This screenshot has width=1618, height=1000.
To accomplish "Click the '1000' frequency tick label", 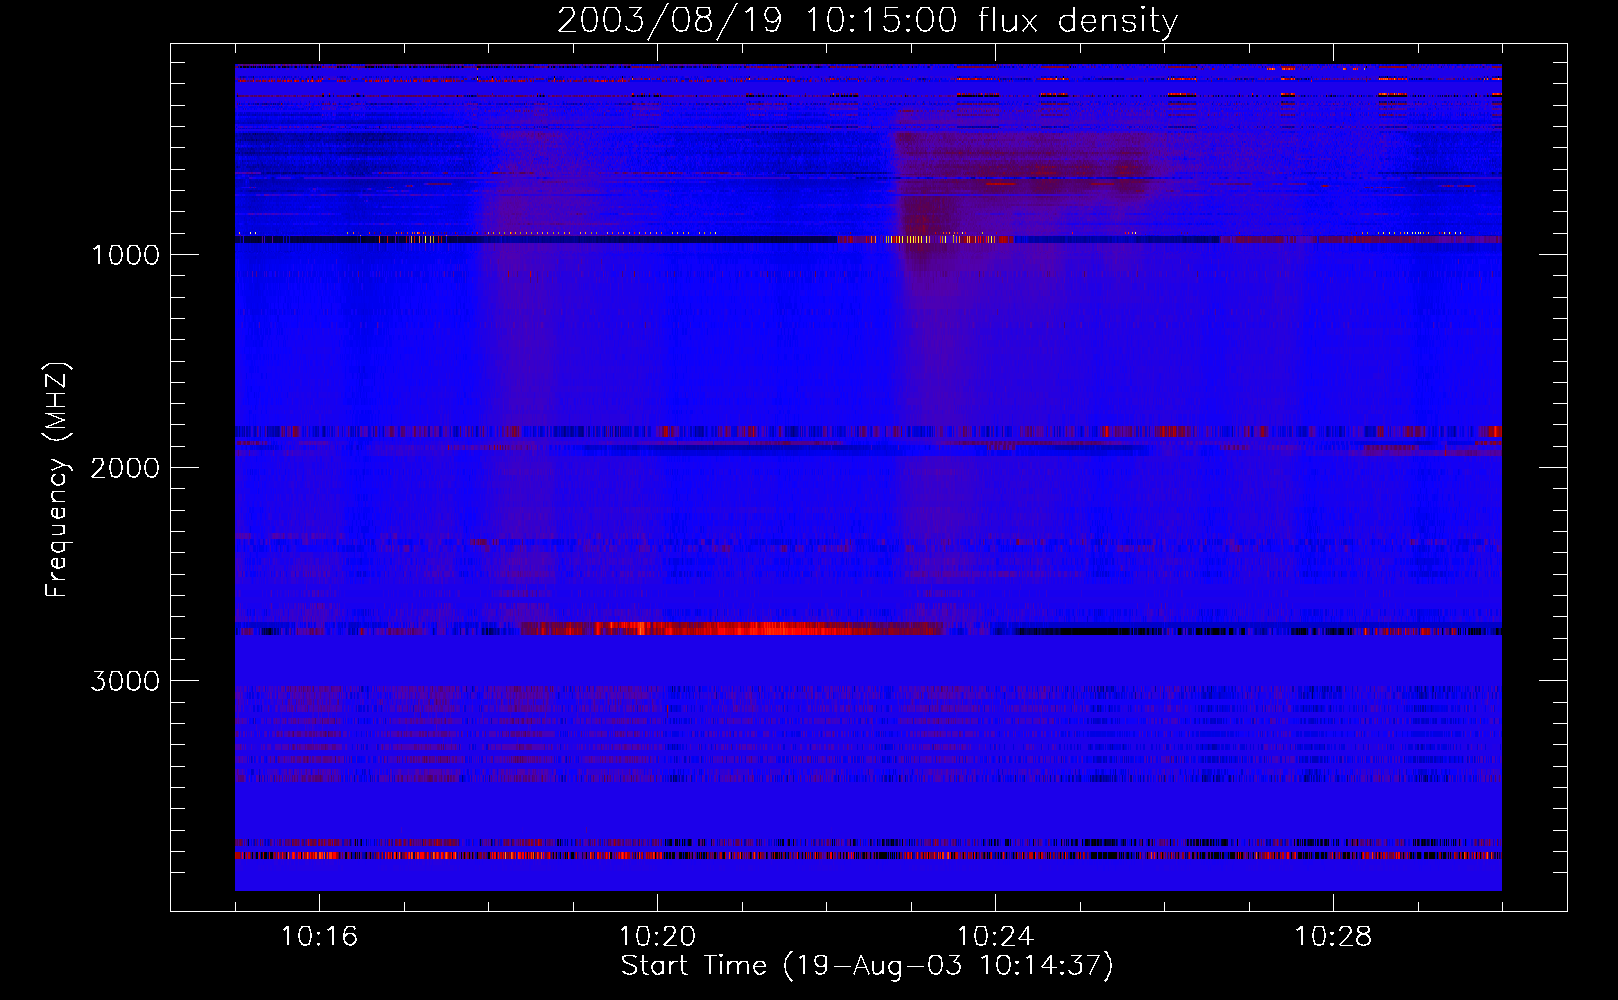I will click(x=125, y=255).
